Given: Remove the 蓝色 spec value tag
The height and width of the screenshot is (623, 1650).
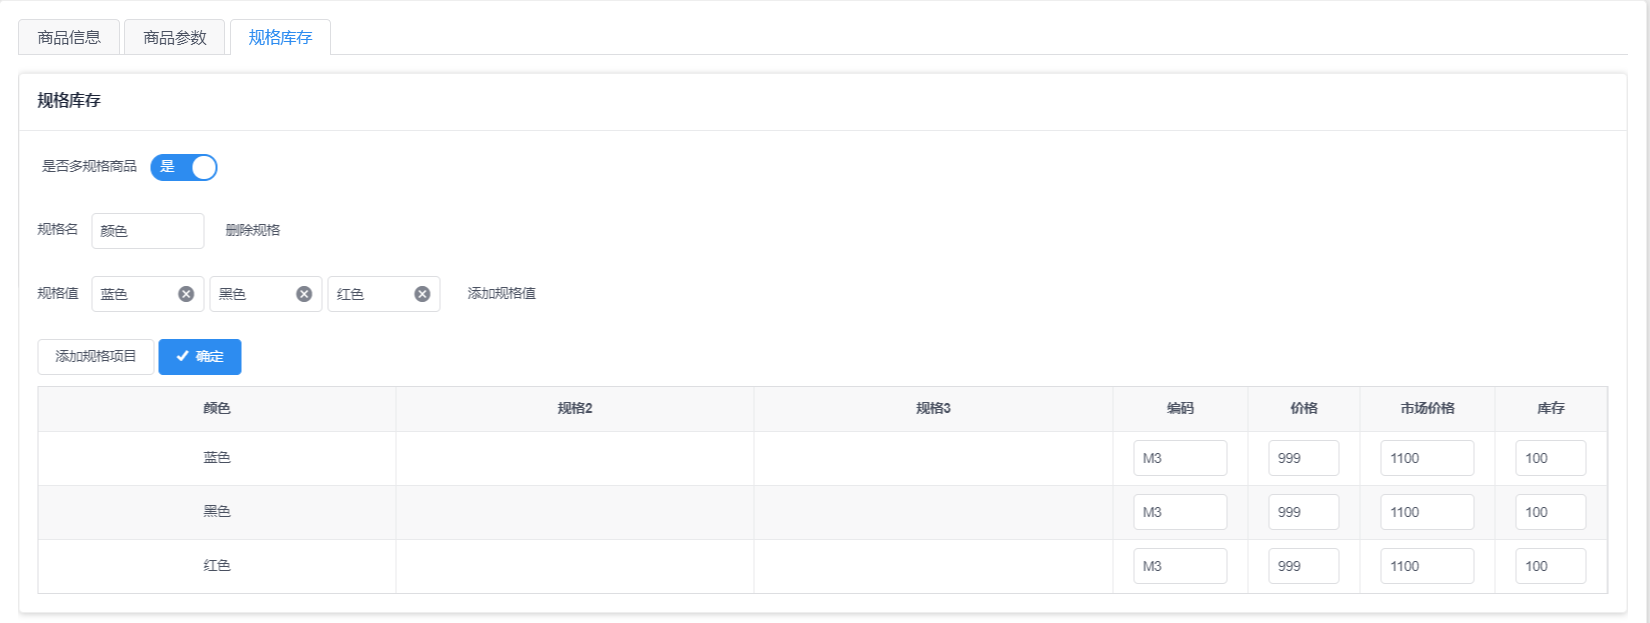Looking at the screenshot, I should click(x=186, y=294).
